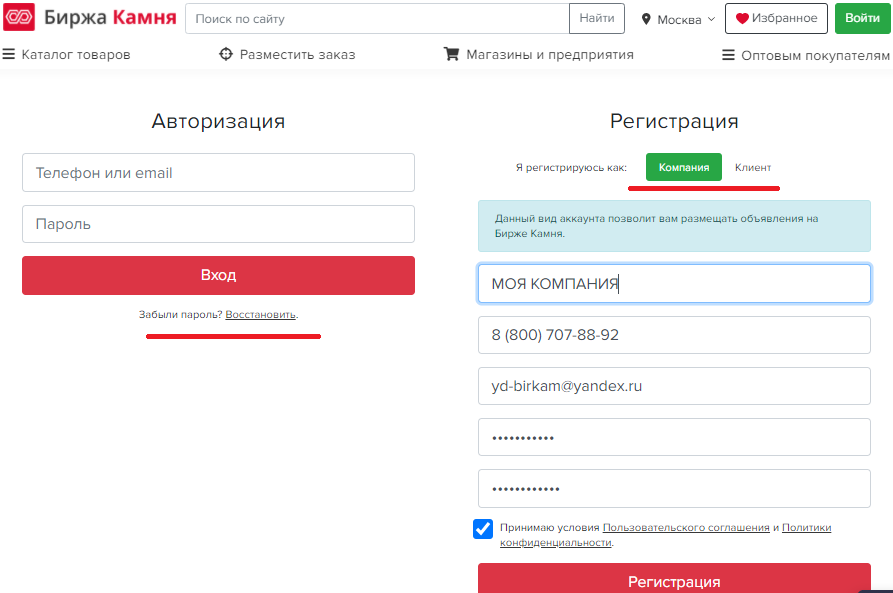This screenshot has height=593, width=893.
Task: Click the Биржа Камня logo icon
Action: (19, 17)
